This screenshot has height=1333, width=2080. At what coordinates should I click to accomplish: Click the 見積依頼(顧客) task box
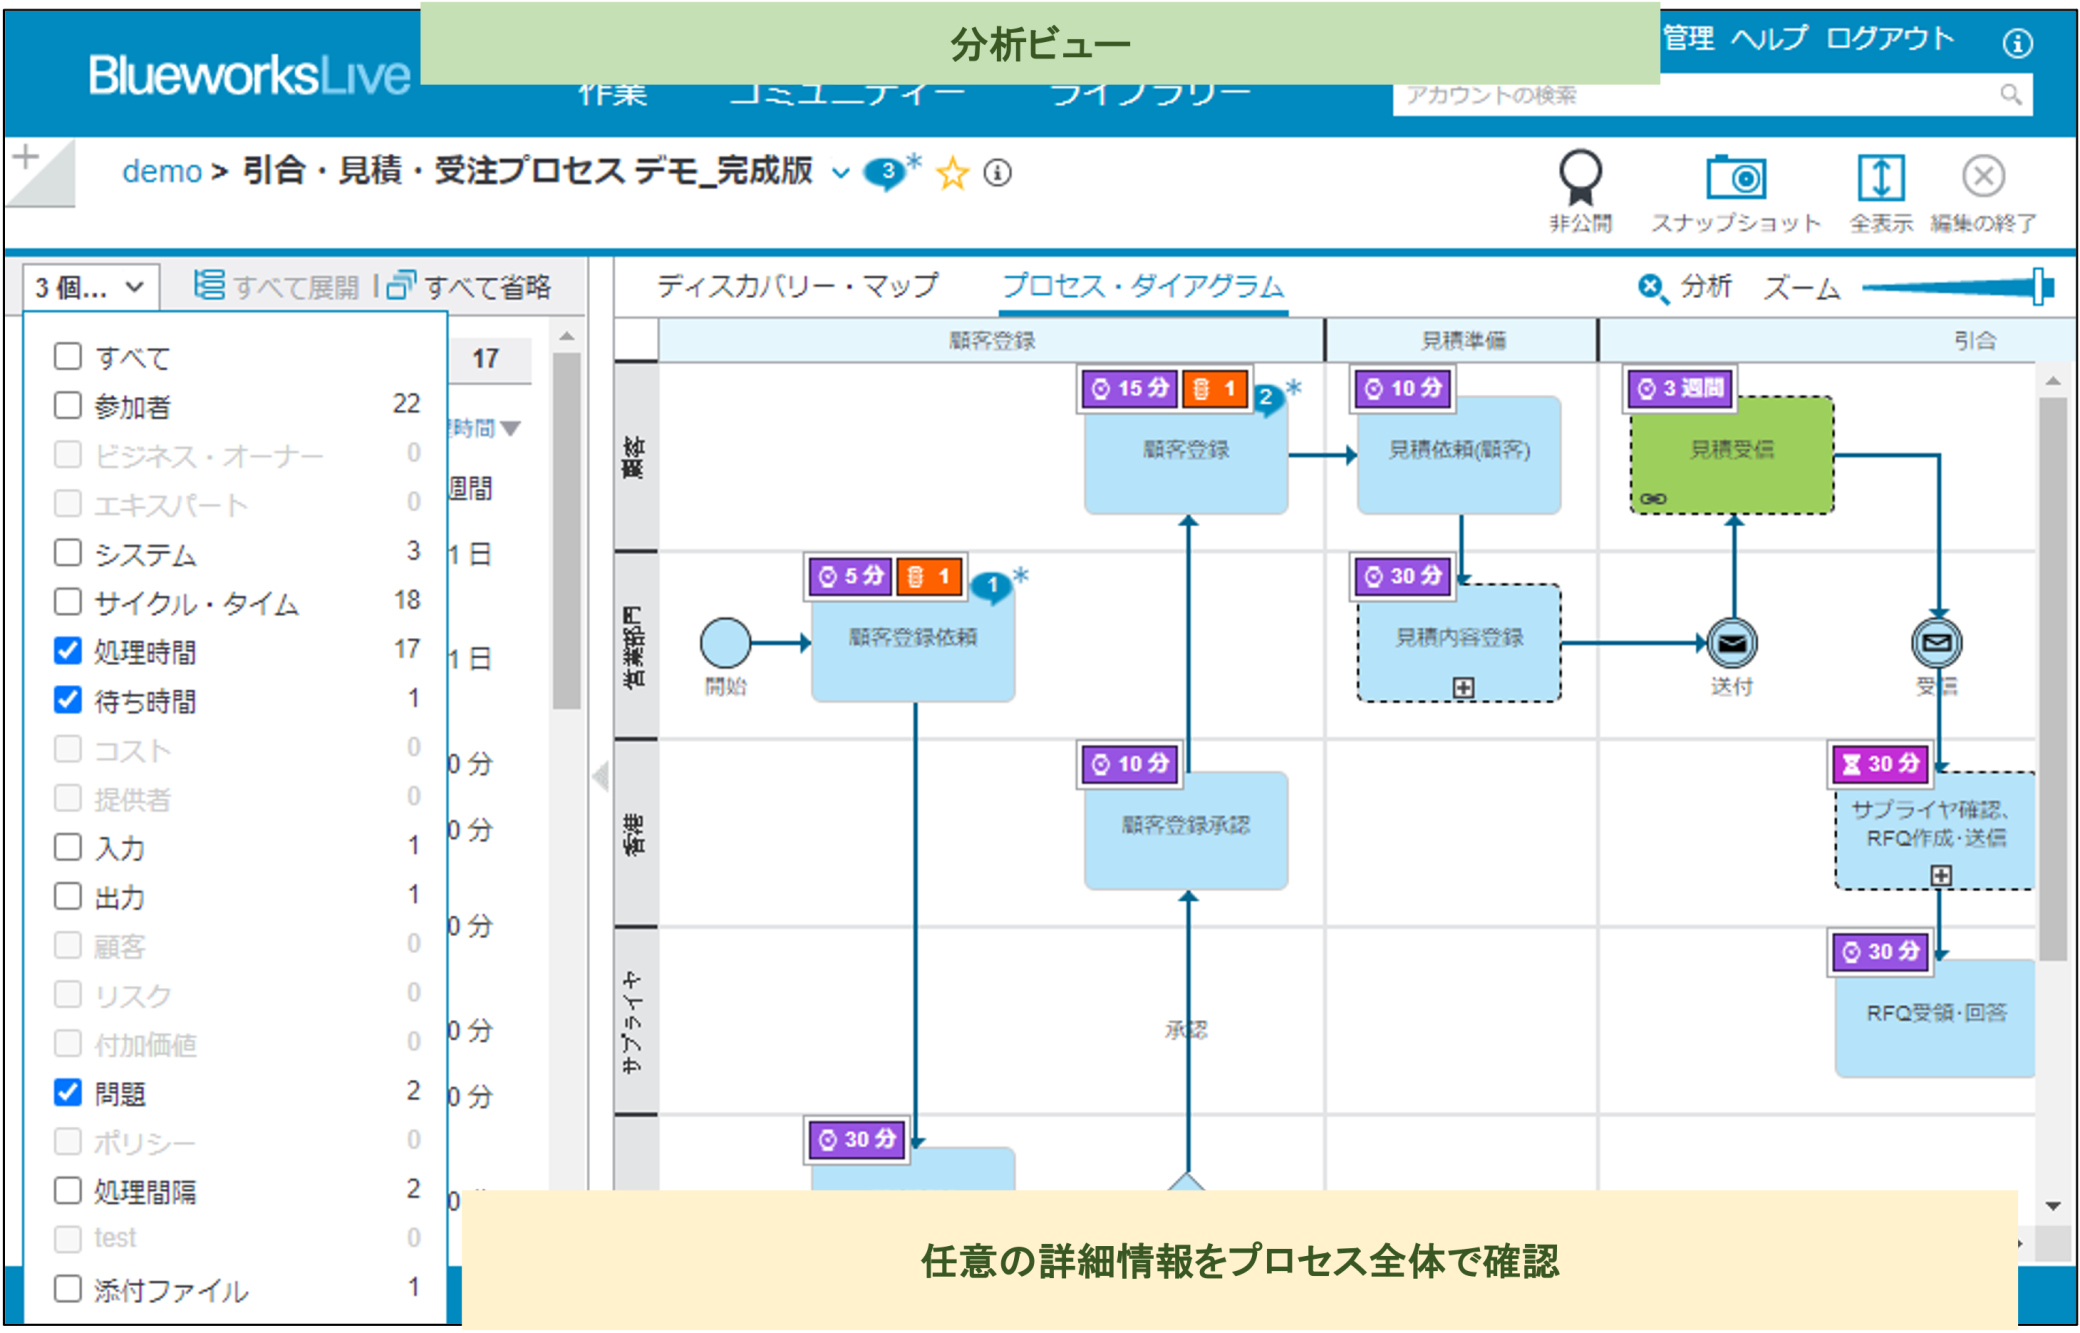click(x=1459, y=455)
